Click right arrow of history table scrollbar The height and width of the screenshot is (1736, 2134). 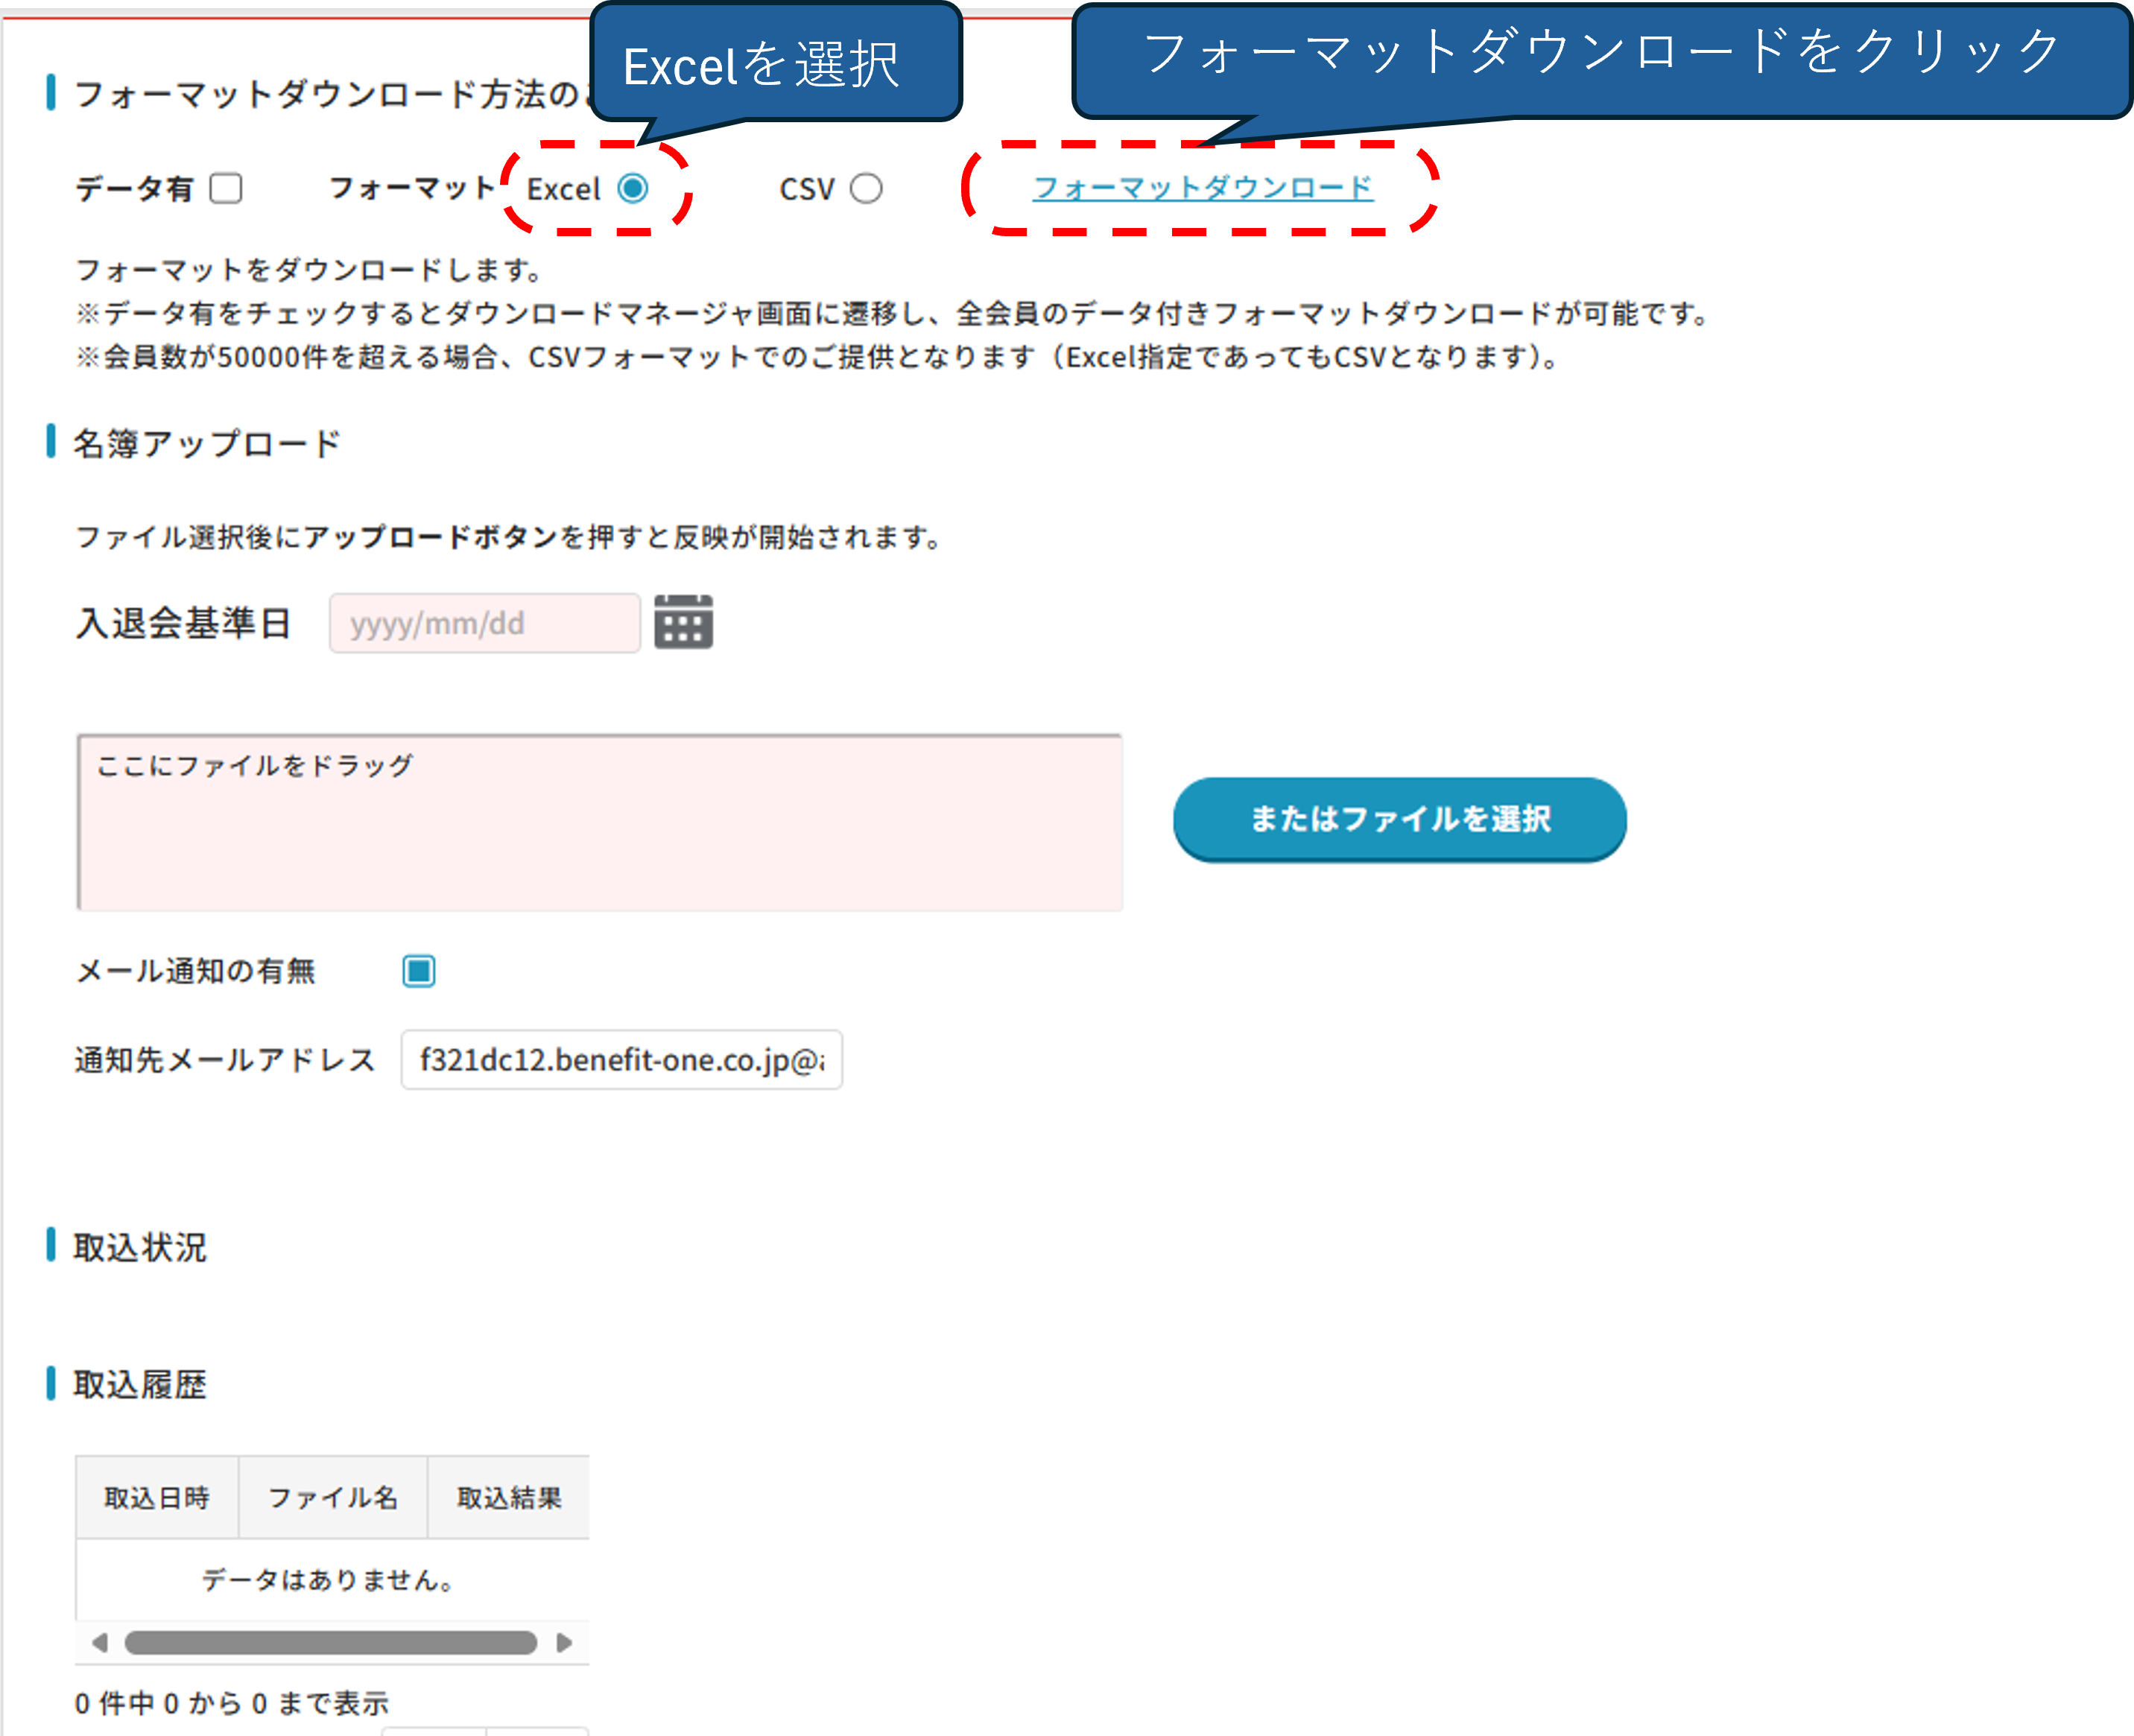tap(564, 1642)
